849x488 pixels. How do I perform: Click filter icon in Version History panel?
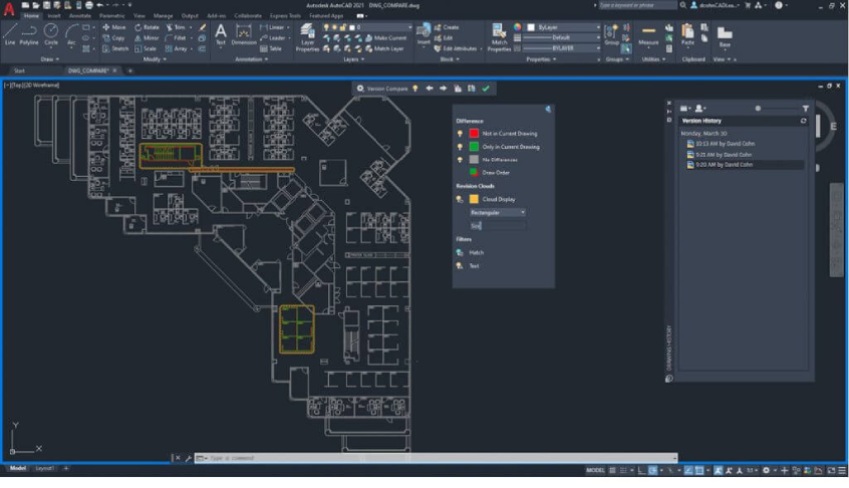pyautogui.click(x=806, y=108)
